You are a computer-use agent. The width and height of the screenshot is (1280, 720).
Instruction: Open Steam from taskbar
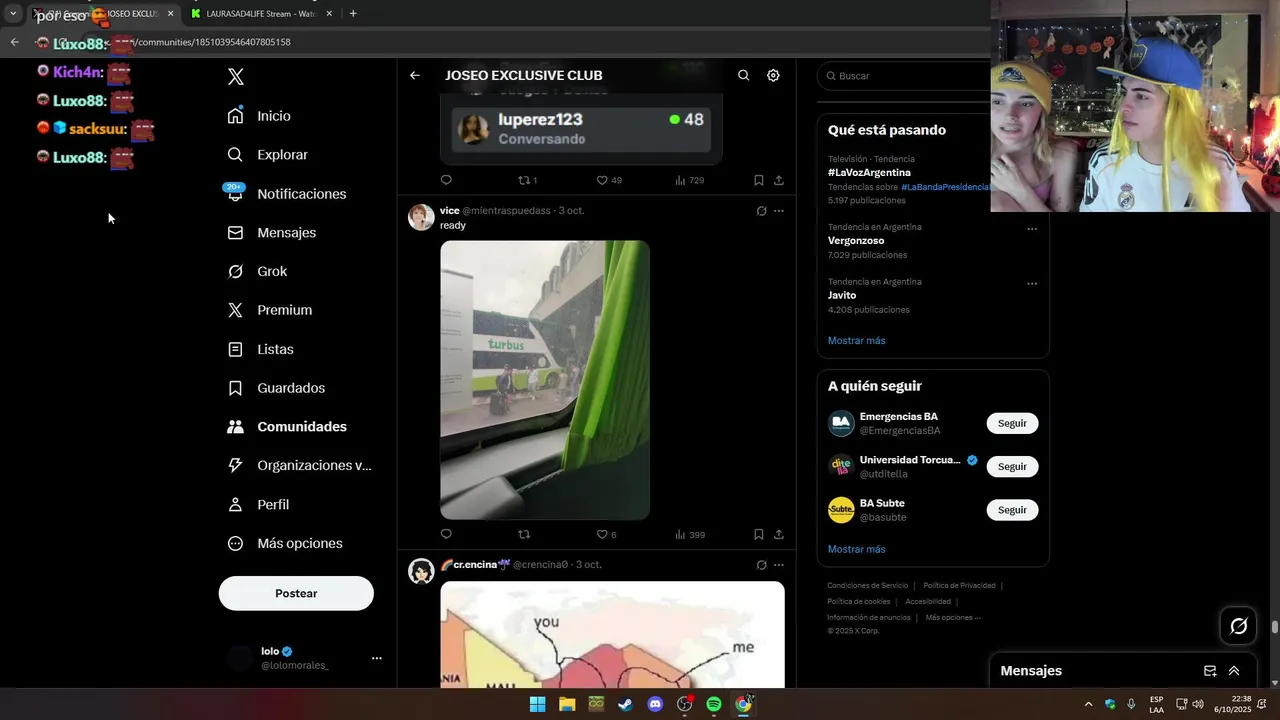click(625, 704)
